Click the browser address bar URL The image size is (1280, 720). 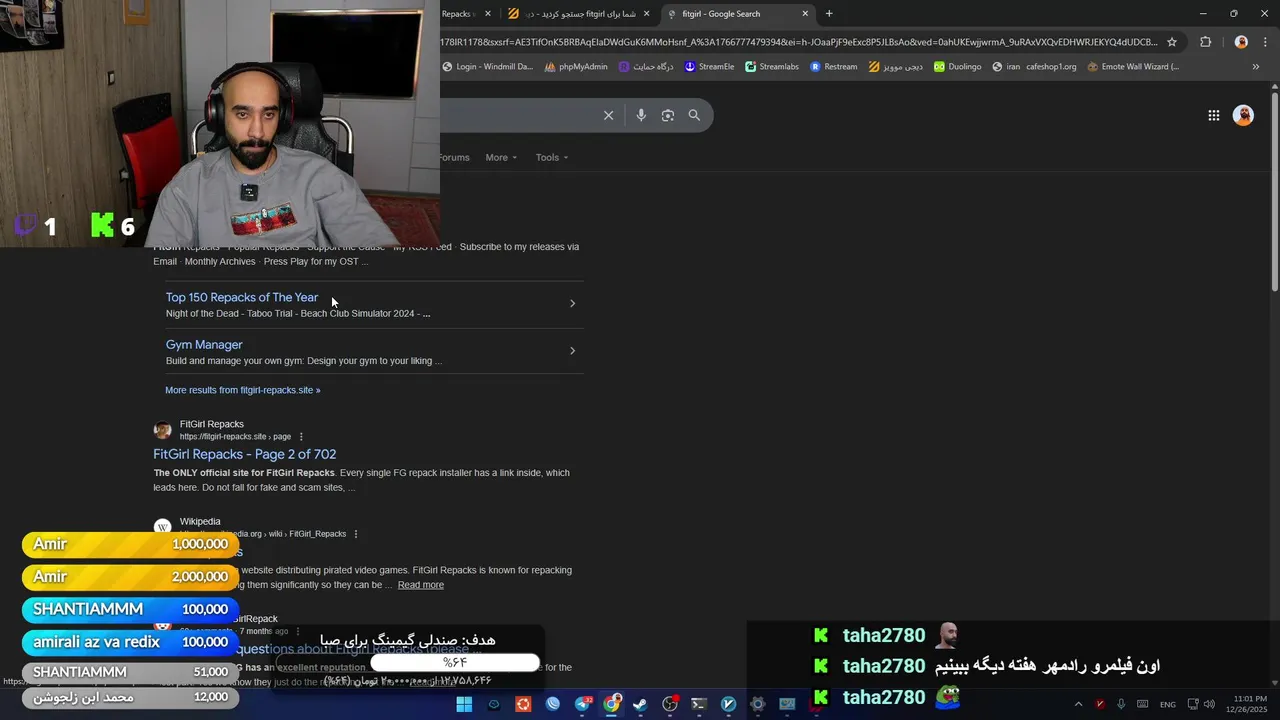pyautogui.click(x=798, y=42)
